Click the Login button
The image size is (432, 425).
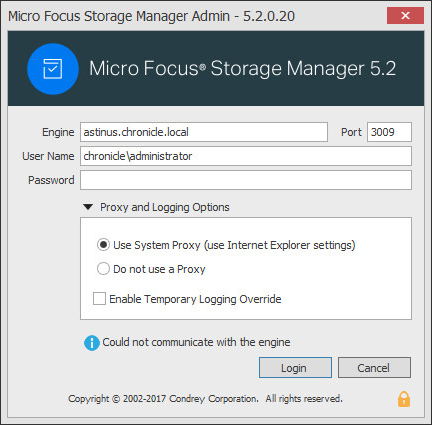pos(295,368)
